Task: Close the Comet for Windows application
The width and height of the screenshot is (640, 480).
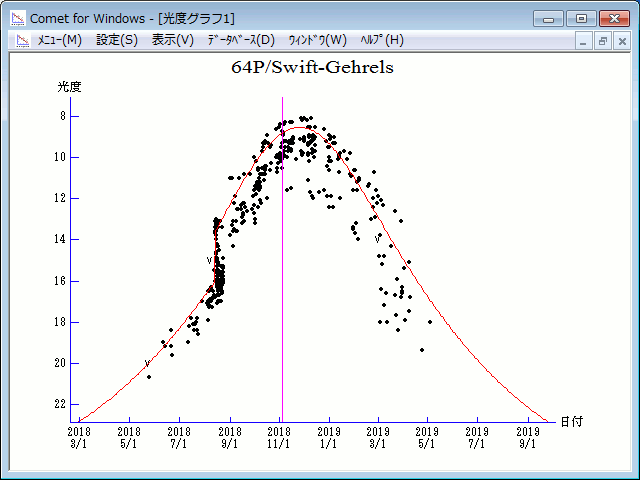Action: [x=614, y=19]
